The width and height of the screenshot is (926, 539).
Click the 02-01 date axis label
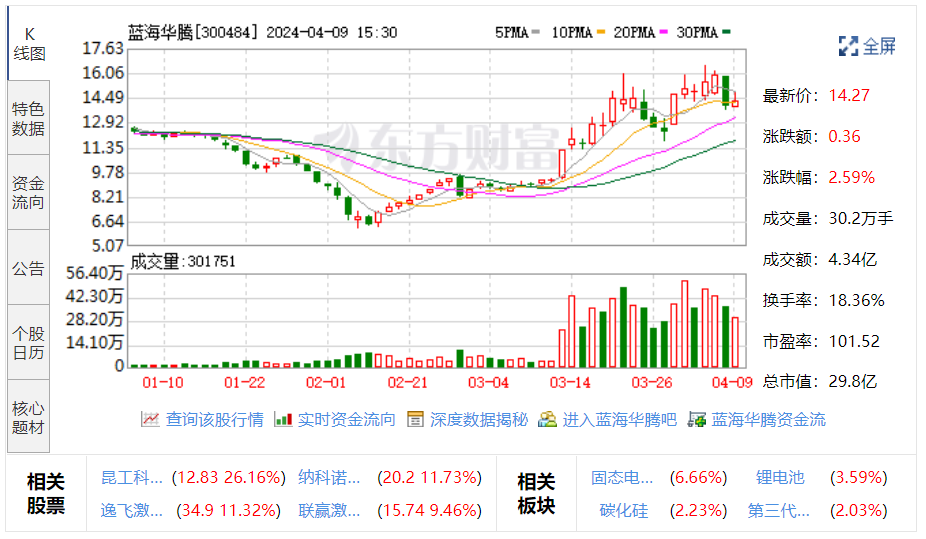tap(325, 383)
